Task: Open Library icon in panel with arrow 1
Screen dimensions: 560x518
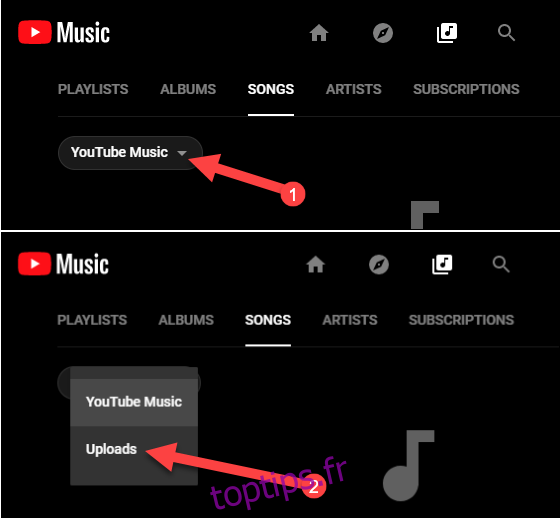Action: pos(447,33)
